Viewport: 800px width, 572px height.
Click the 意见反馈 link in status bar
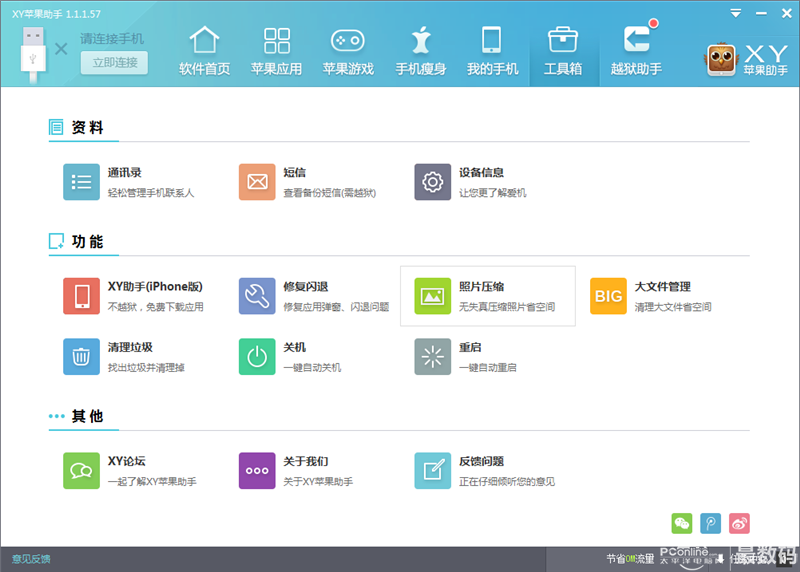coord(31,559)
